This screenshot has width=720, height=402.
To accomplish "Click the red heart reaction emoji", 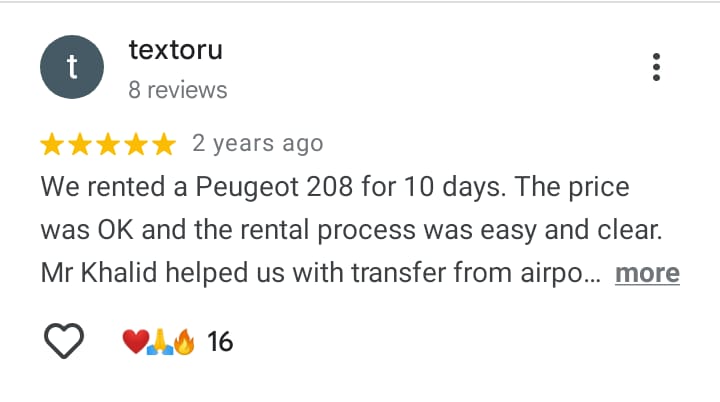I will [x=135, y=342].
